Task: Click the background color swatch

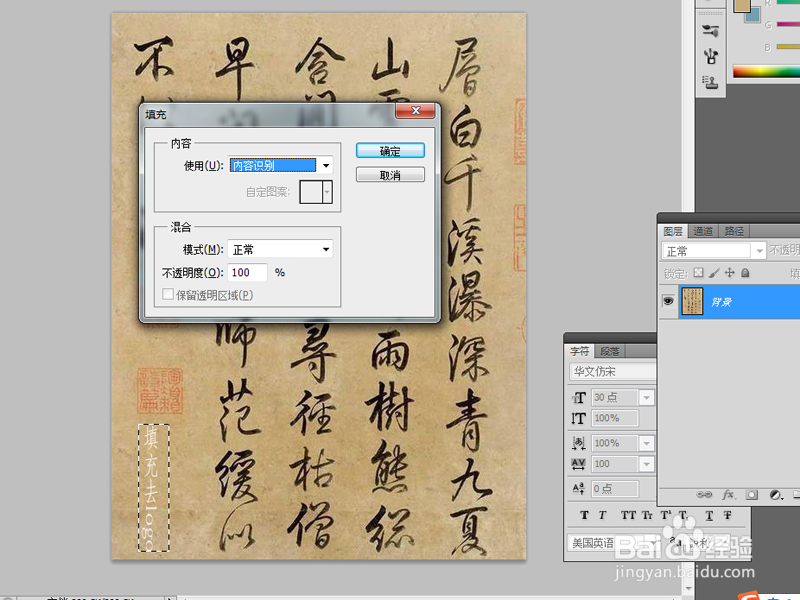Action: 754,16
